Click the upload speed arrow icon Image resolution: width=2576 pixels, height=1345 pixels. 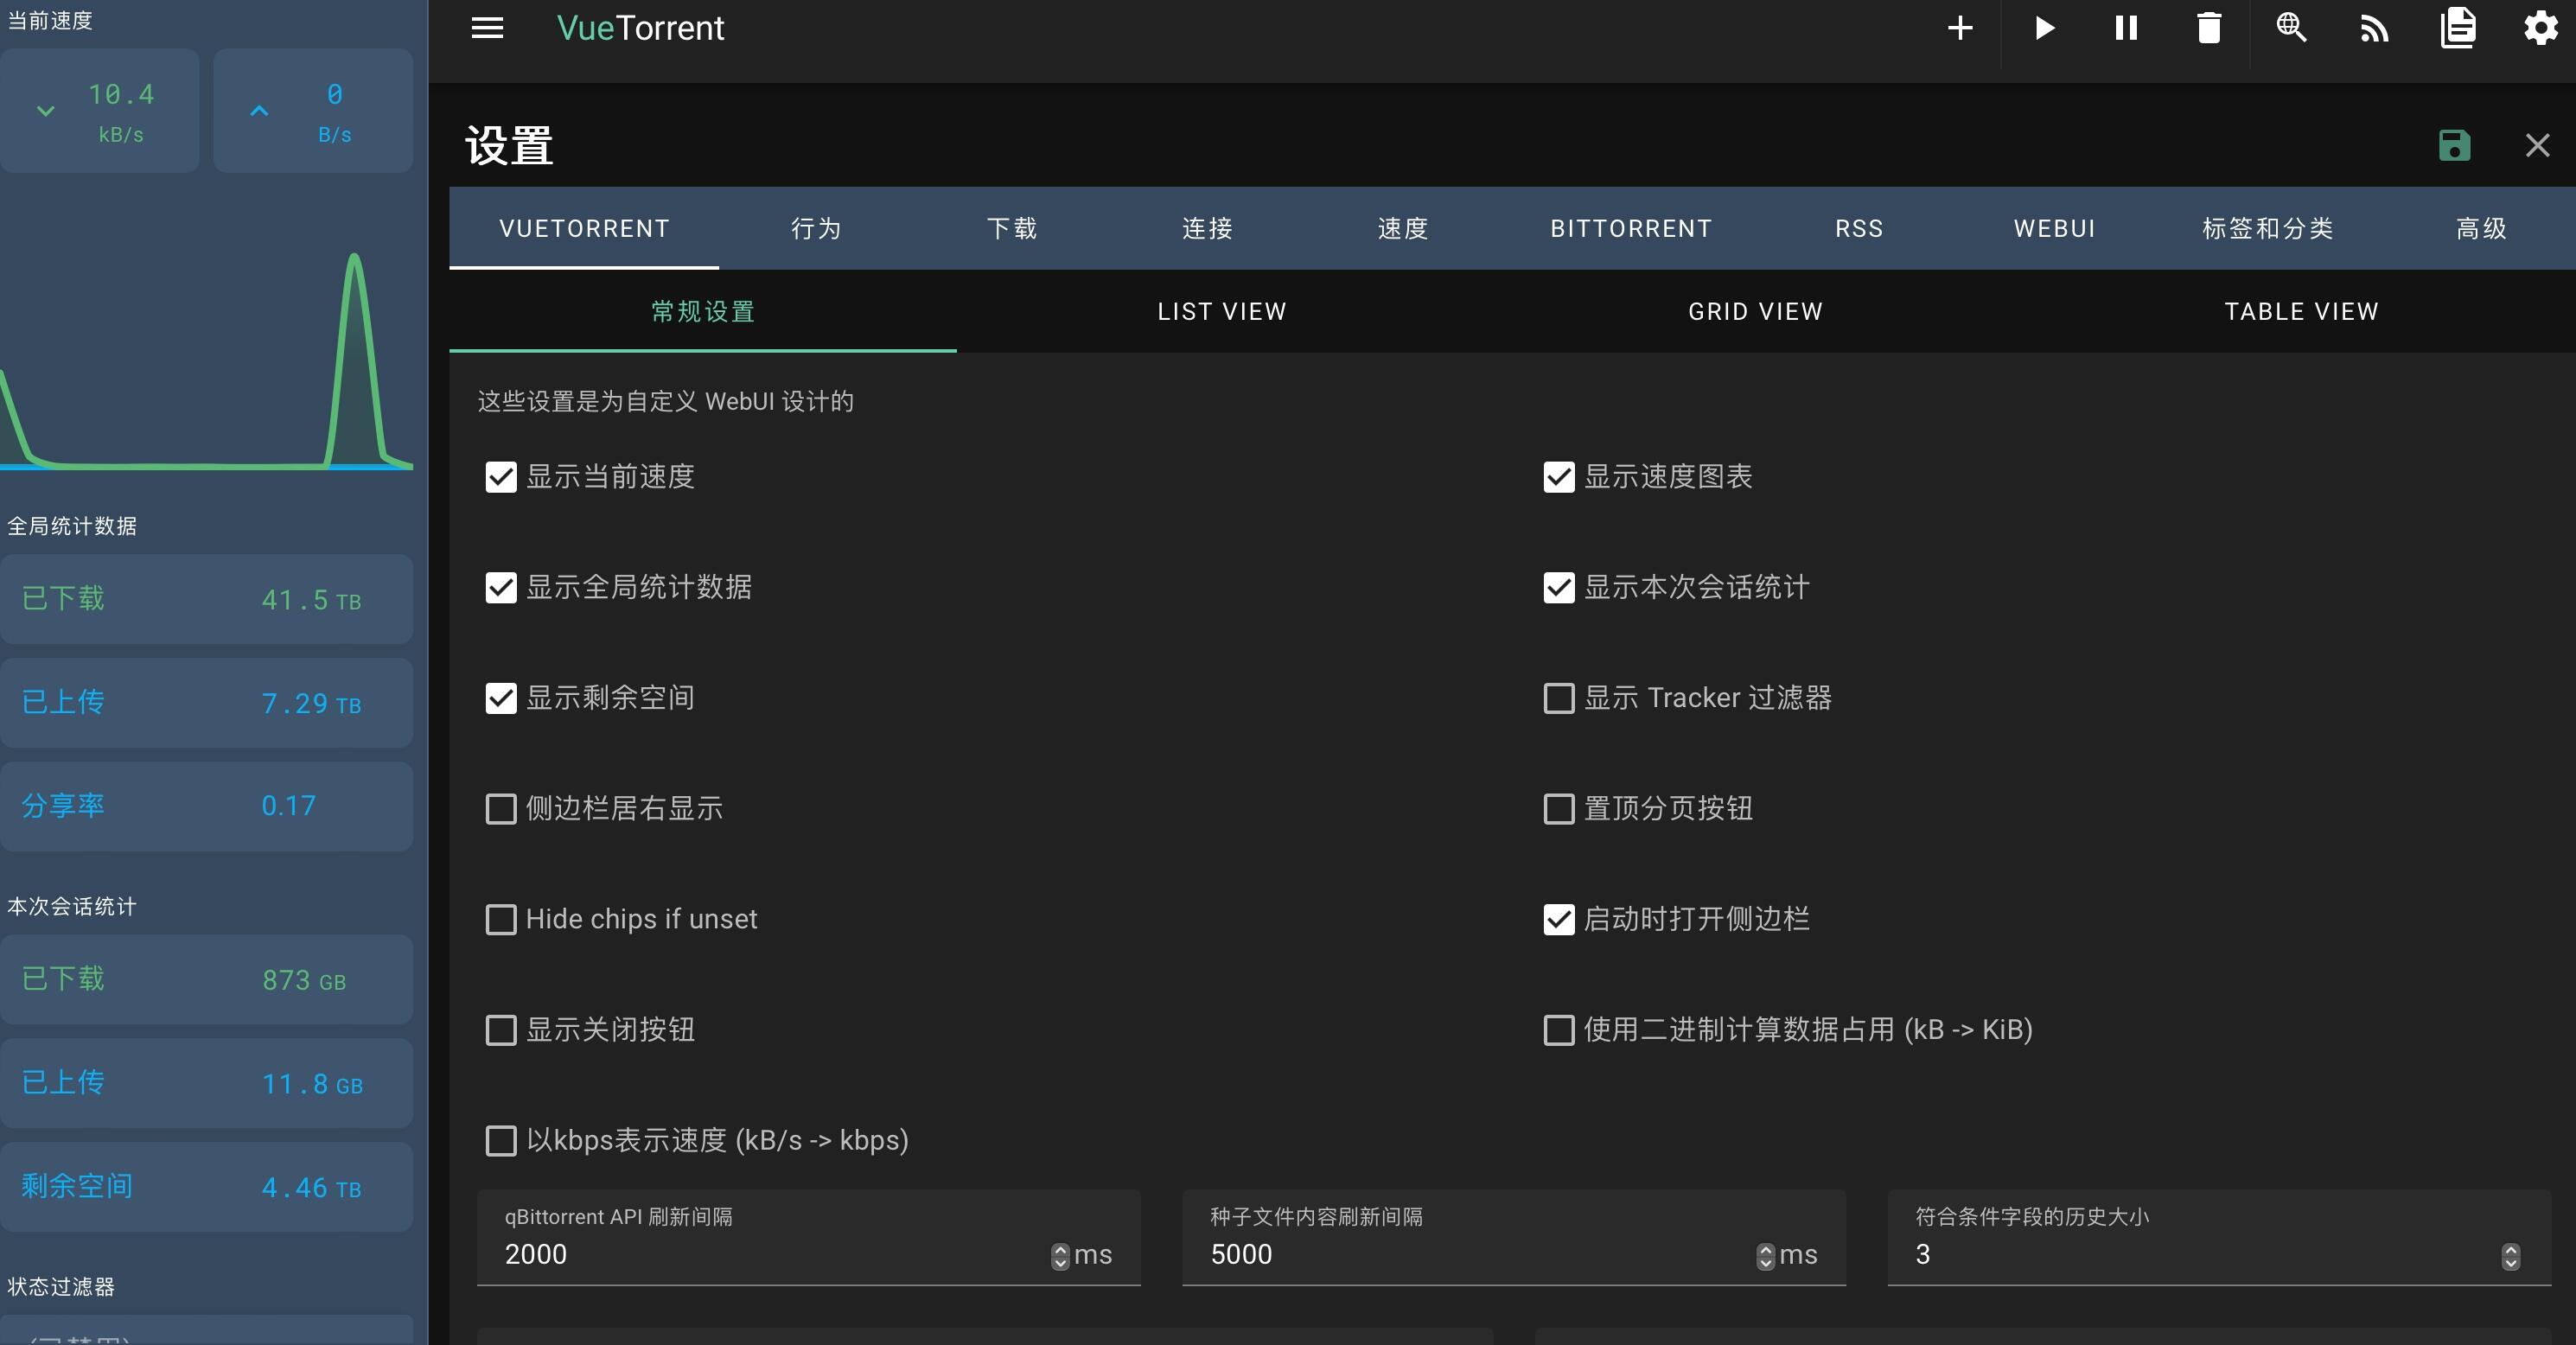tap(259, 111)
